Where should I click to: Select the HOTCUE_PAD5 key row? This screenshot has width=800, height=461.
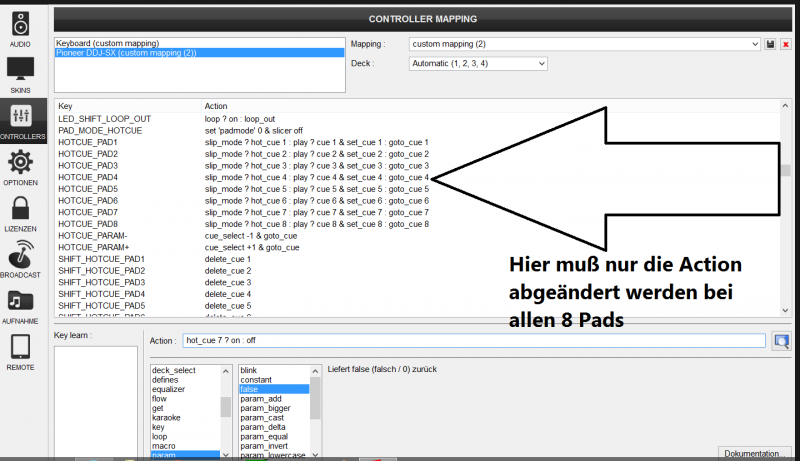click(x=417, y=189)
